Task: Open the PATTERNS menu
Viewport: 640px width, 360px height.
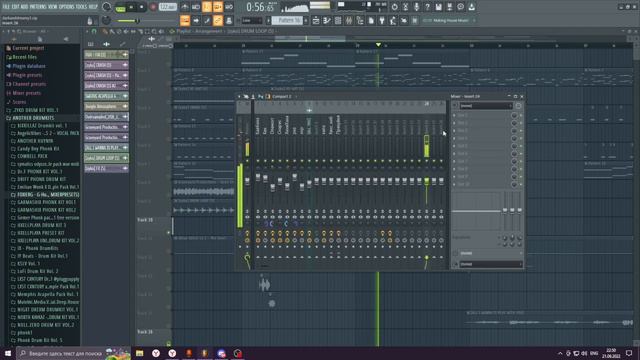Action: 38,7
